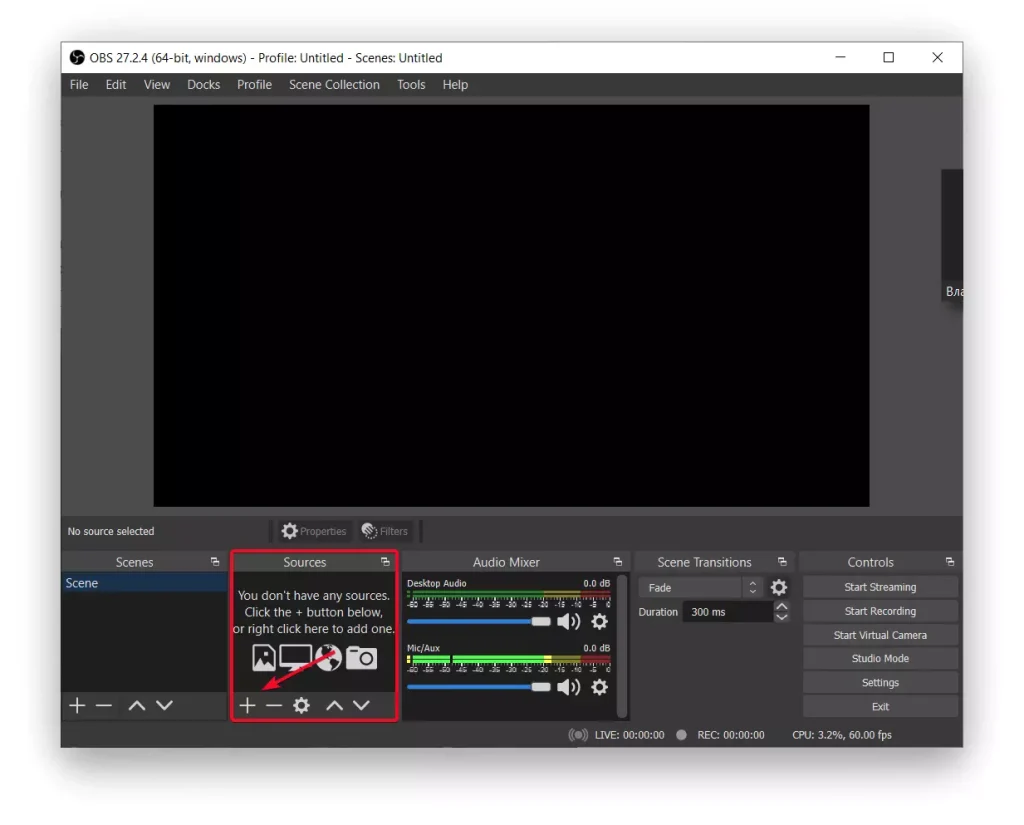Click the Exit button
Screen dimensions: 1024x825
coord(880,707)
